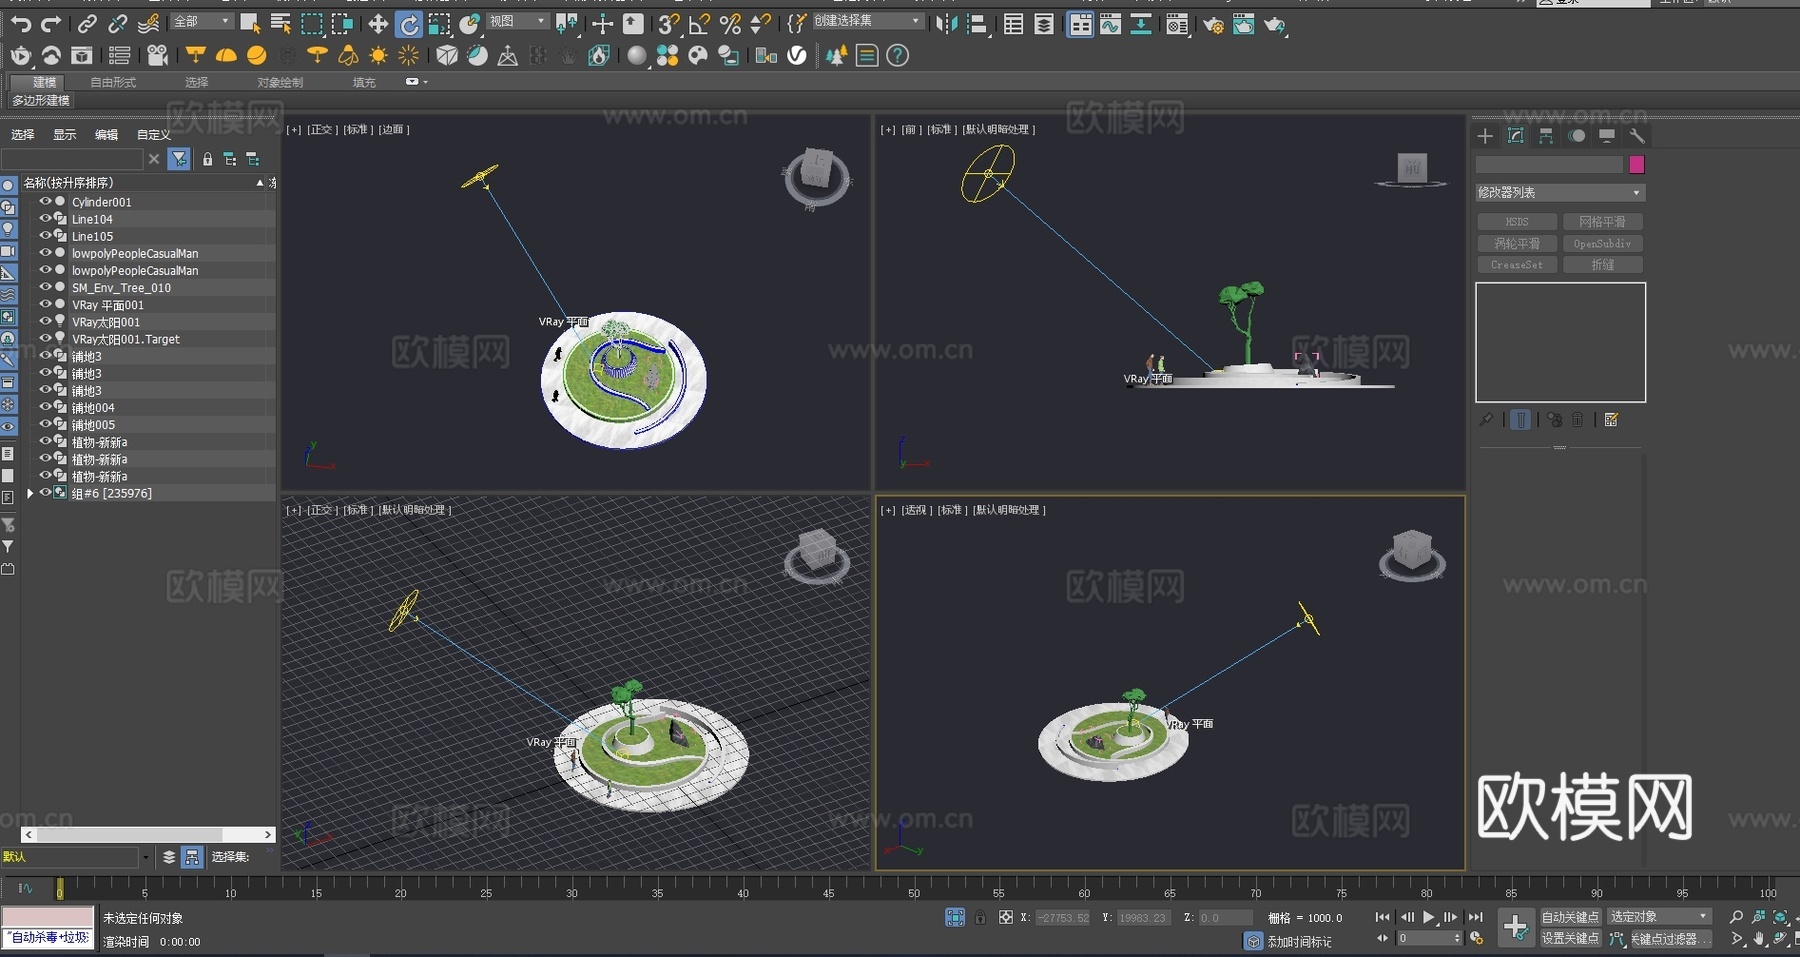
Task: Toggle visibility of 铺地005
Action: pos(45,424)
